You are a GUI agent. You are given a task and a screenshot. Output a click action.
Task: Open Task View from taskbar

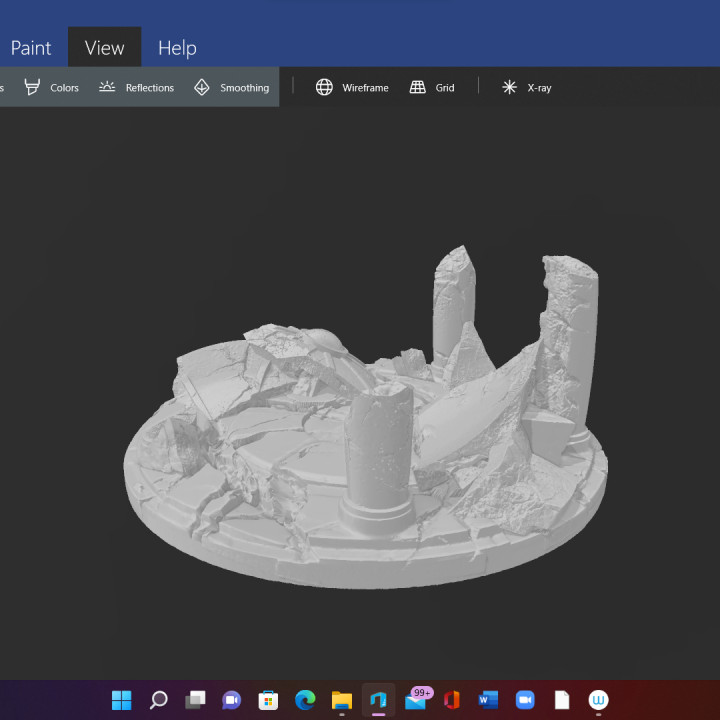pos(195,700)
